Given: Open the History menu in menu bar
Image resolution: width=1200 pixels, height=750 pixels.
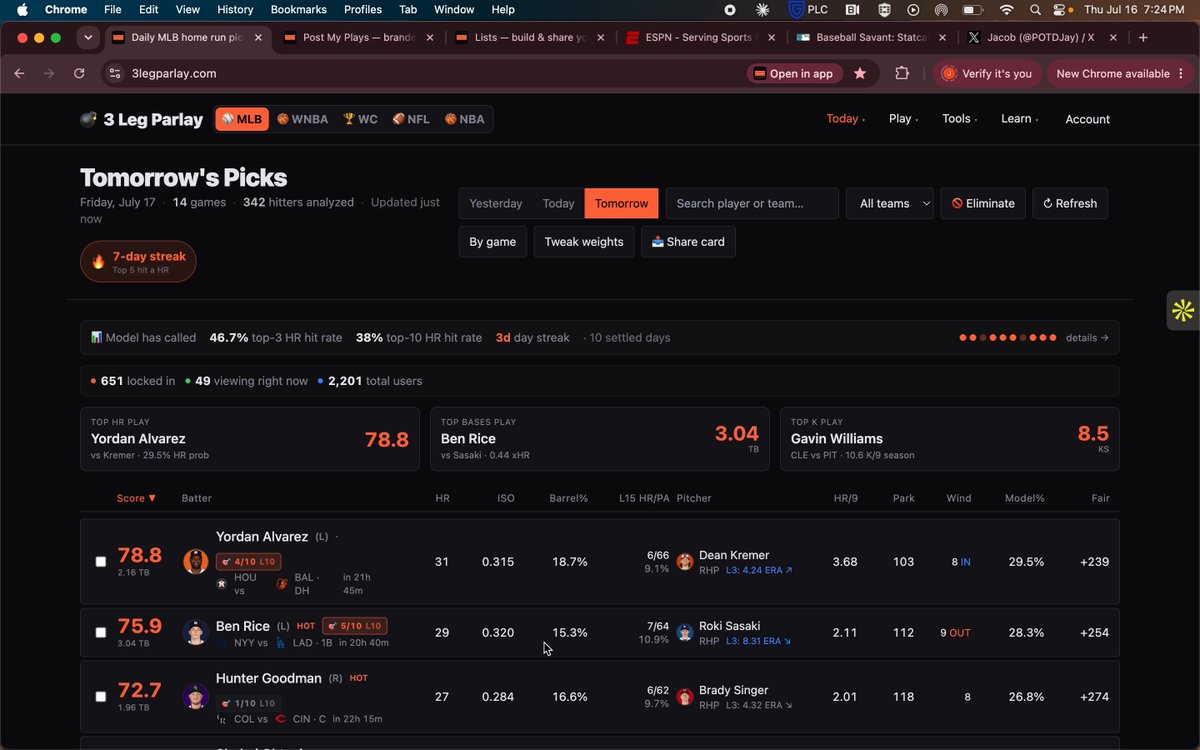Looking at the screenshot, I should click(x=235, y=10).
